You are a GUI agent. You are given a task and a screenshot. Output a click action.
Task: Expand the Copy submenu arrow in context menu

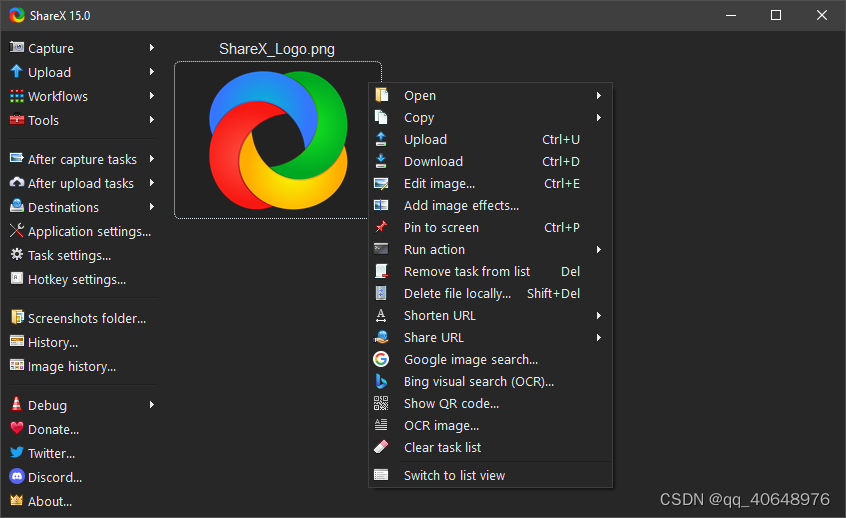tap(598, 117)
